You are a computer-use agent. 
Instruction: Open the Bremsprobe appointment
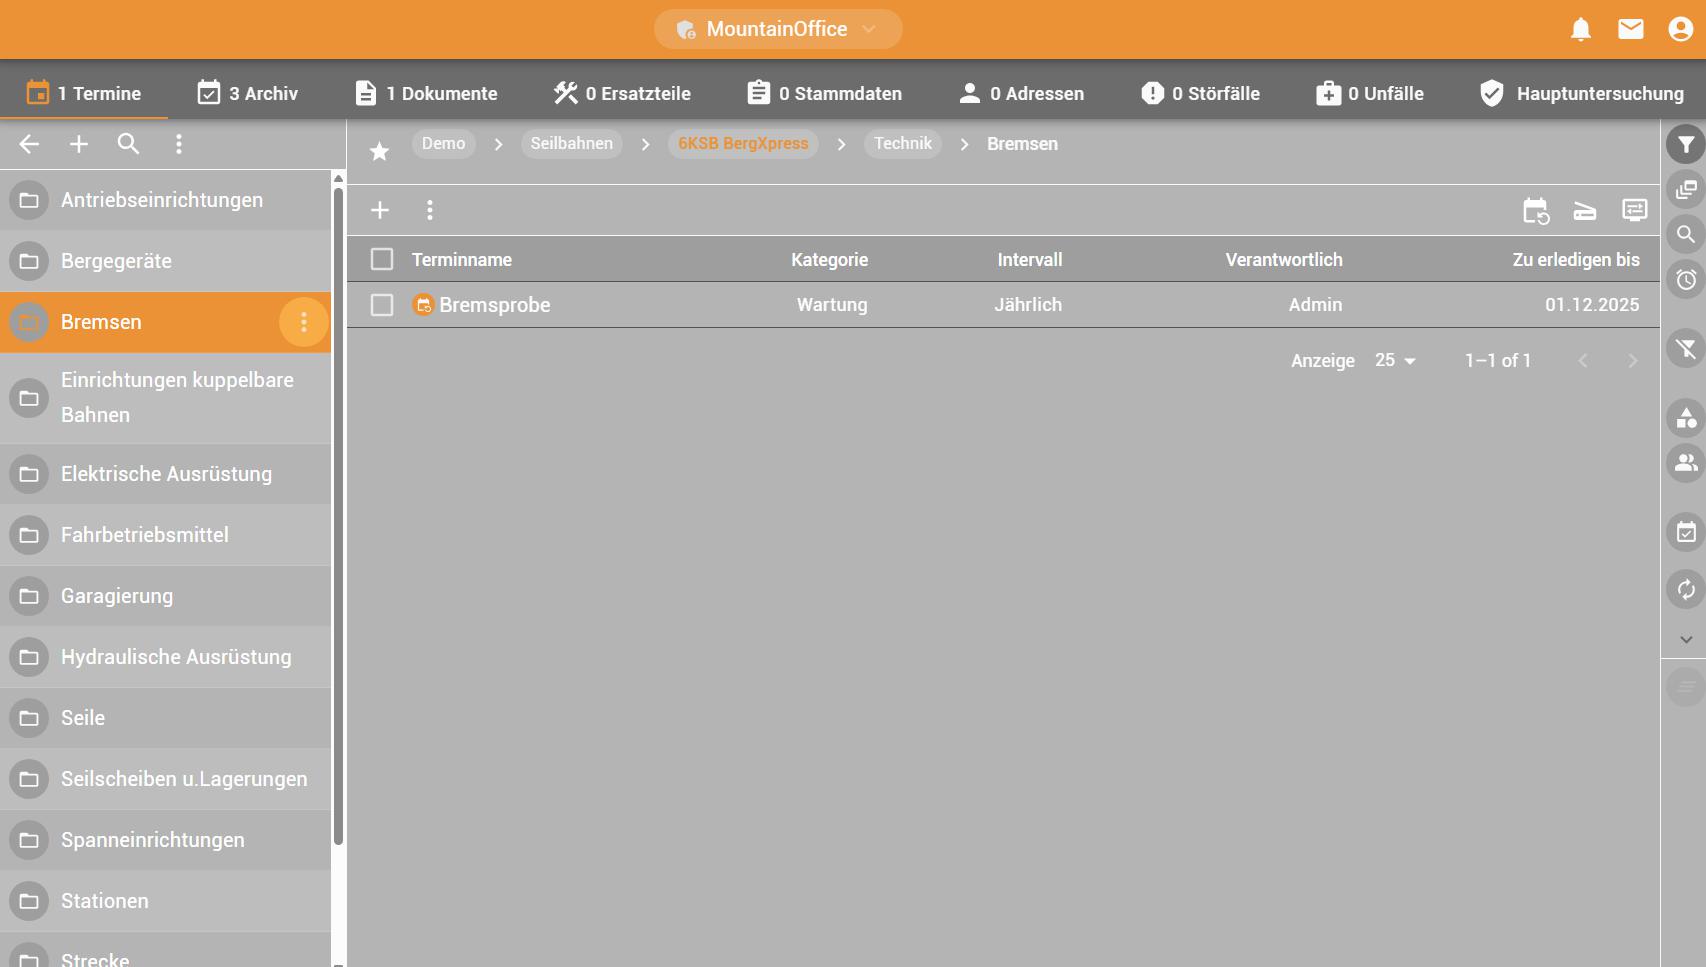tap(495, 305)
